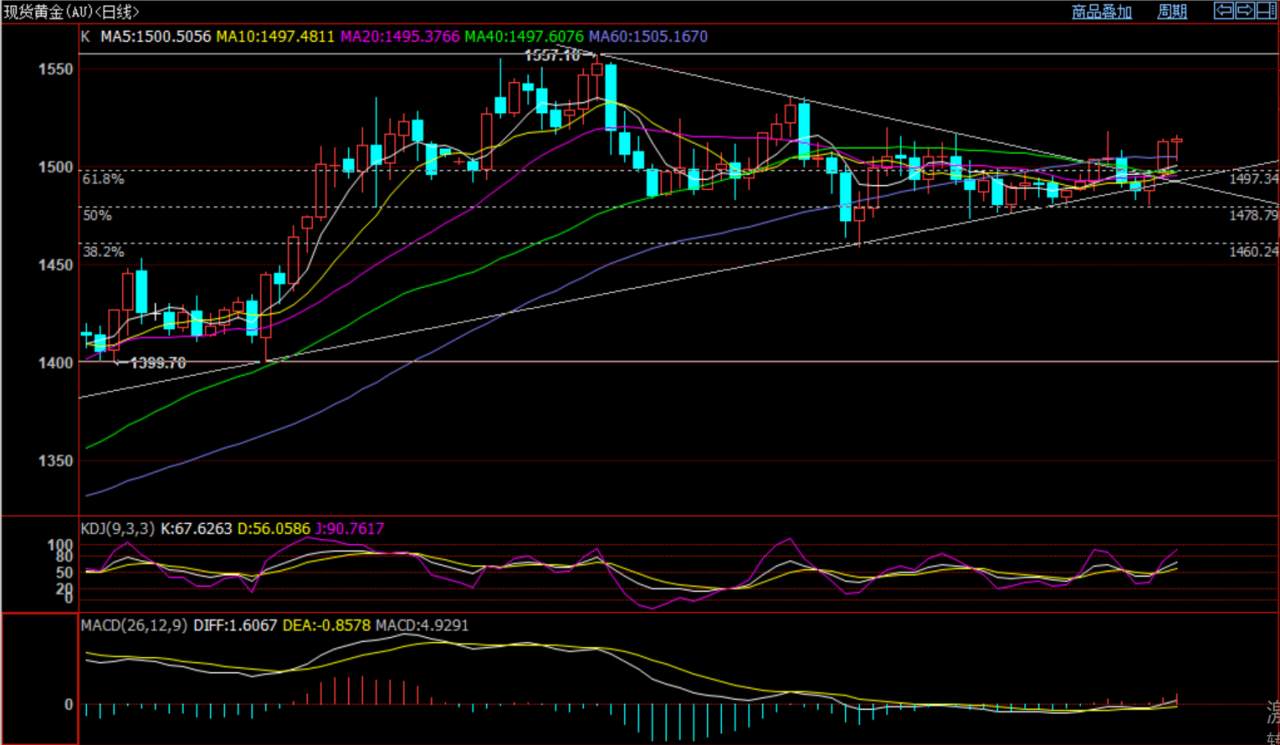
Task: Open the 周期 period link
Action: pos(1172,12)
